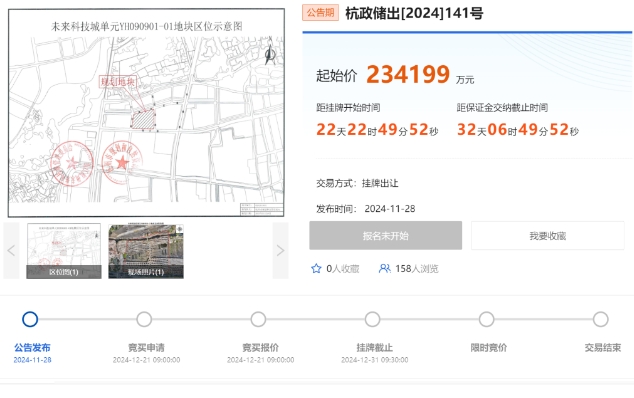634x398 pixels.
Task: Select the 挂牌截止 timeline step circle
Action: (x=372, y=319)
